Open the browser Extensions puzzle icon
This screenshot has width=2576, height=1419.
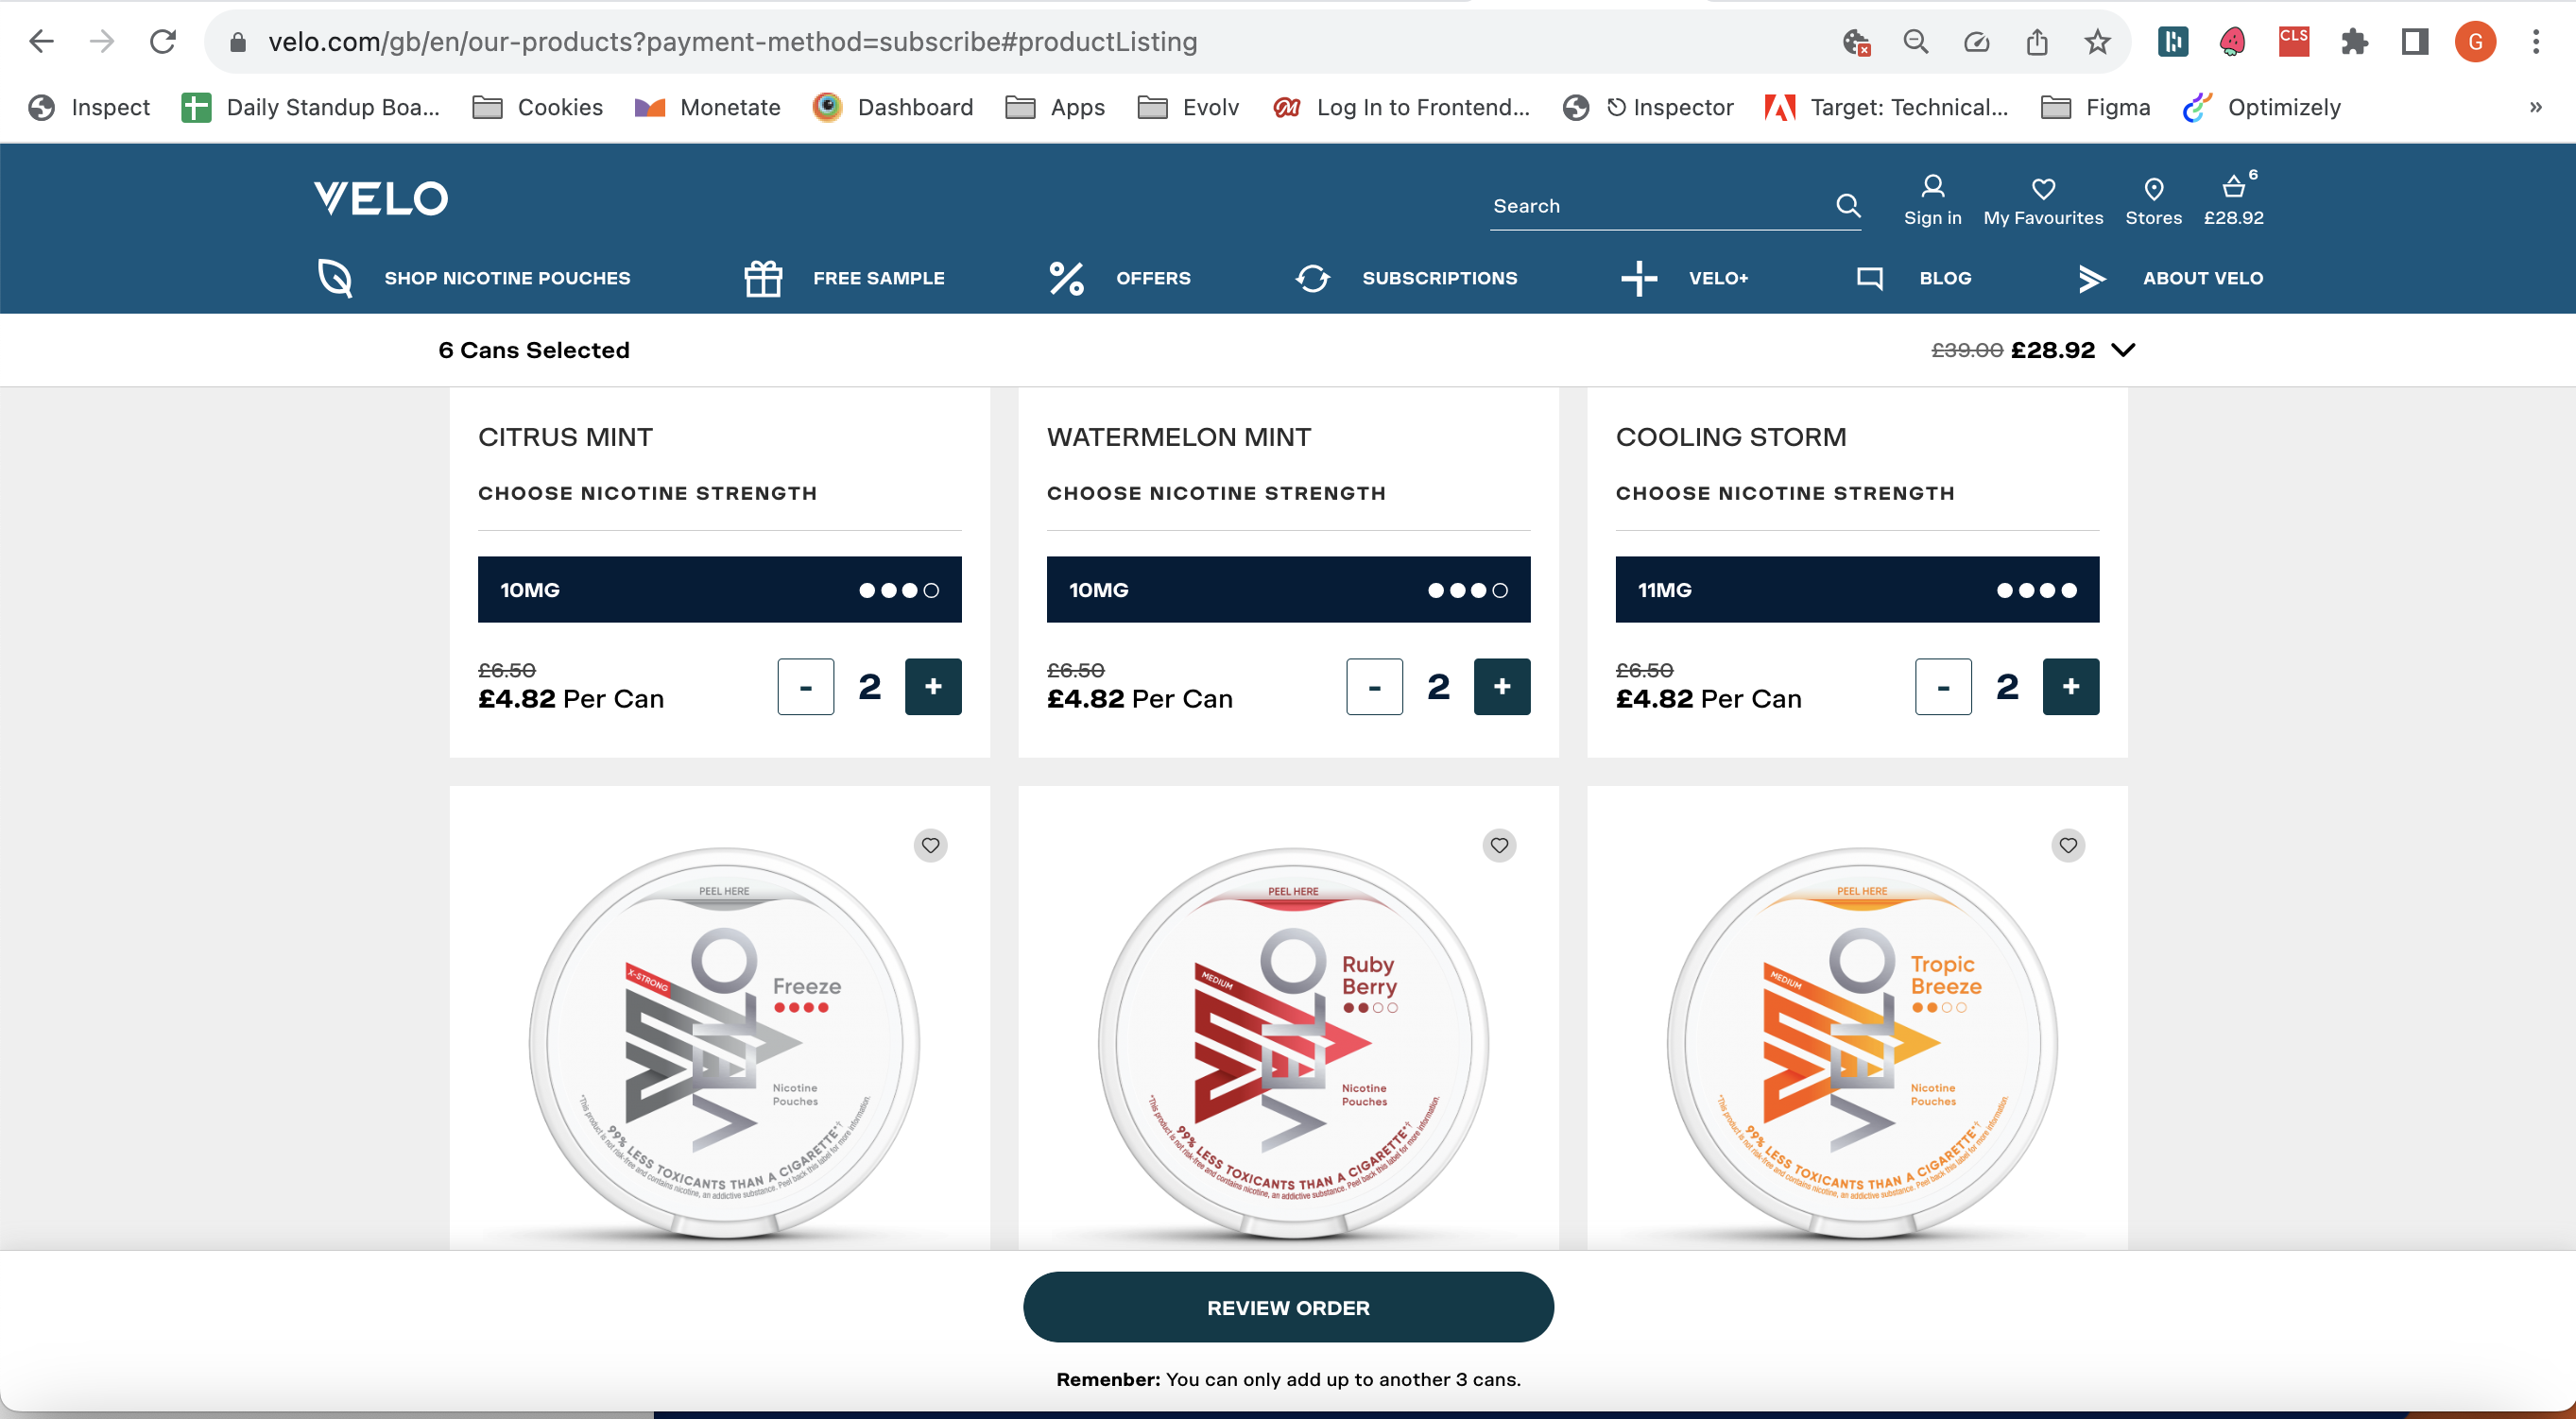click(2354, 42)
